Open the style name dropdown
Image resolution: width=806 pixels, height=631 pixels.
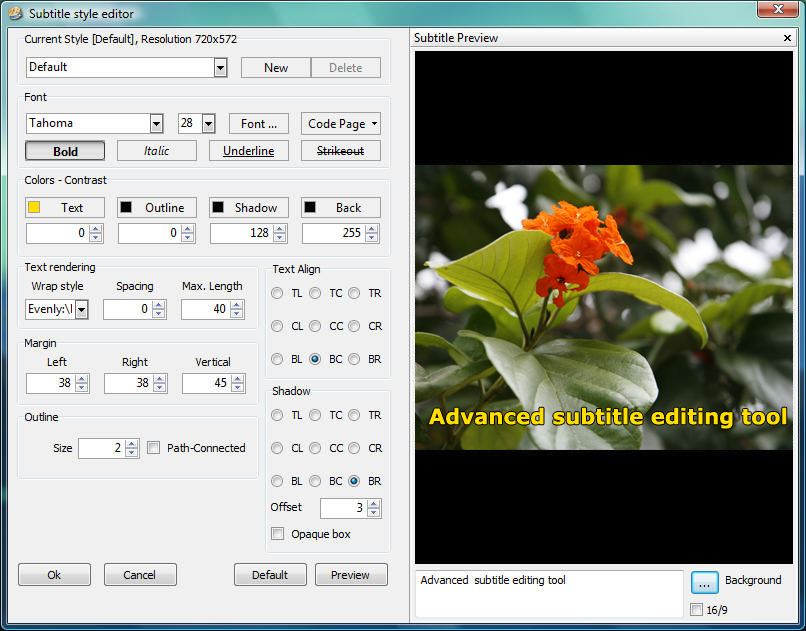click(x=221, y=67)
